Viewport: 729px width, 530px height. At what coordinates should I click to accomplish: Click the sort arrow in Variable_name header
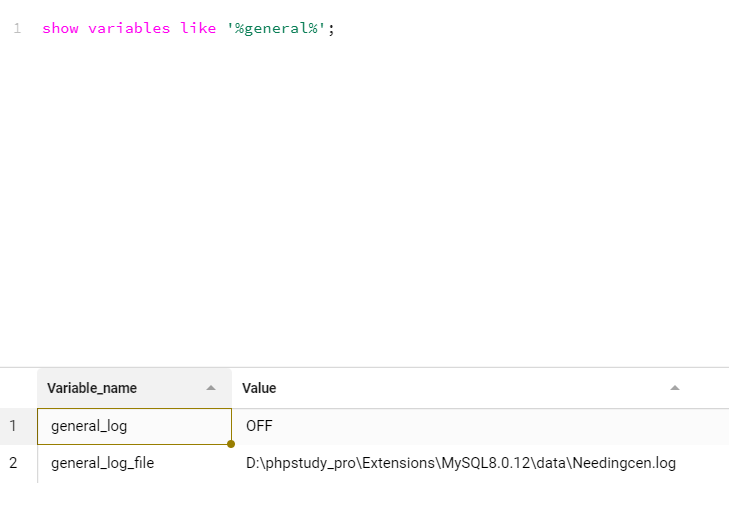(211, 388)
